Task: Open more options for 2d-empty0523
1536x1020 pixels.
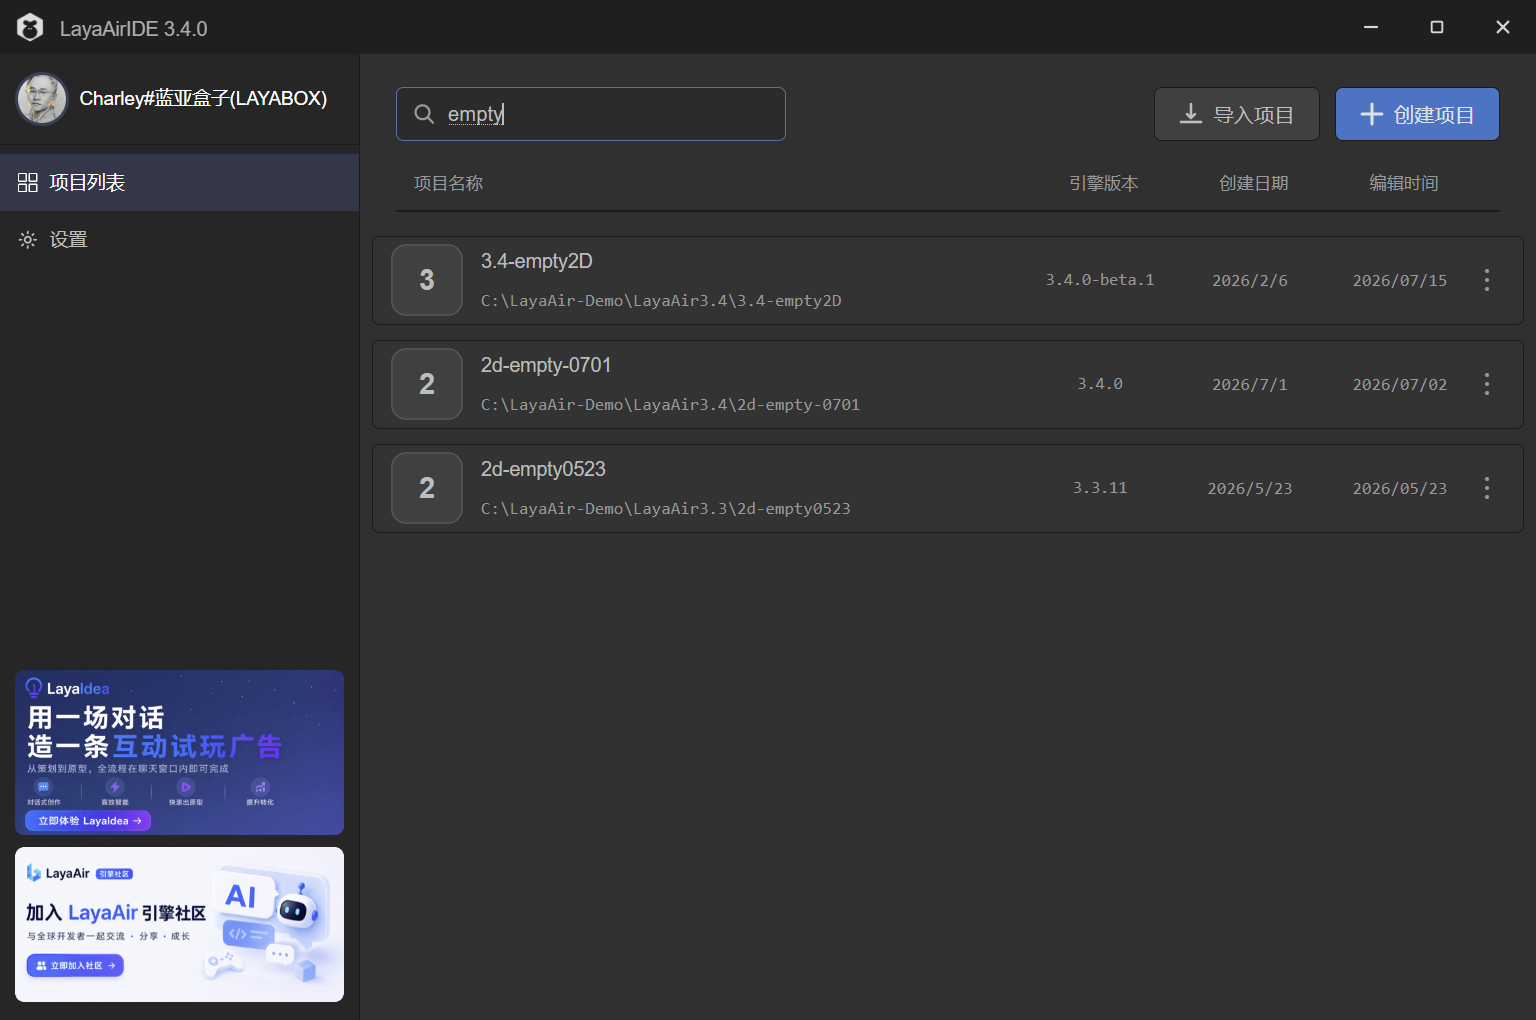Action: pyautogui.click(x=1487, y=488)
